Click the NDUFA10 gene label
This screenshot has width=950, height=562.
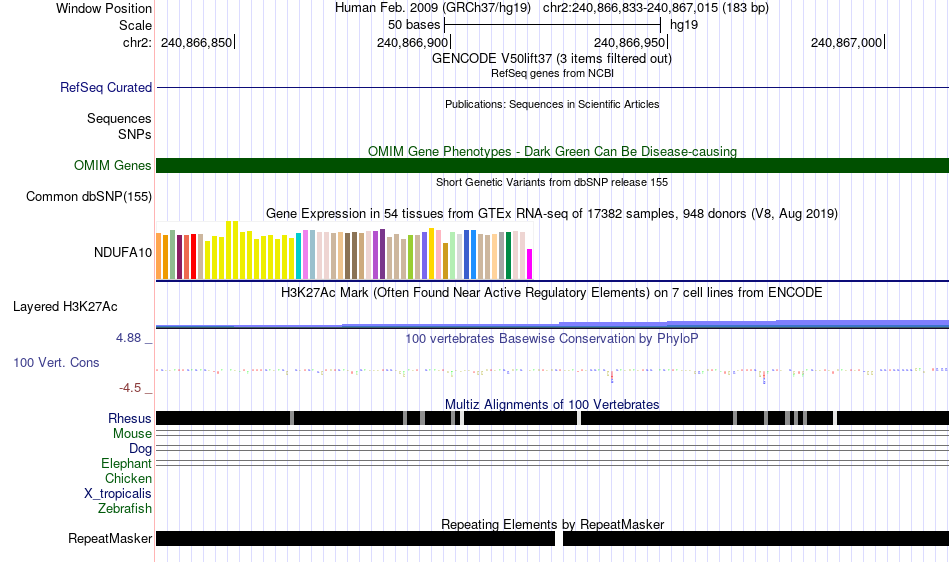point(123,253)
